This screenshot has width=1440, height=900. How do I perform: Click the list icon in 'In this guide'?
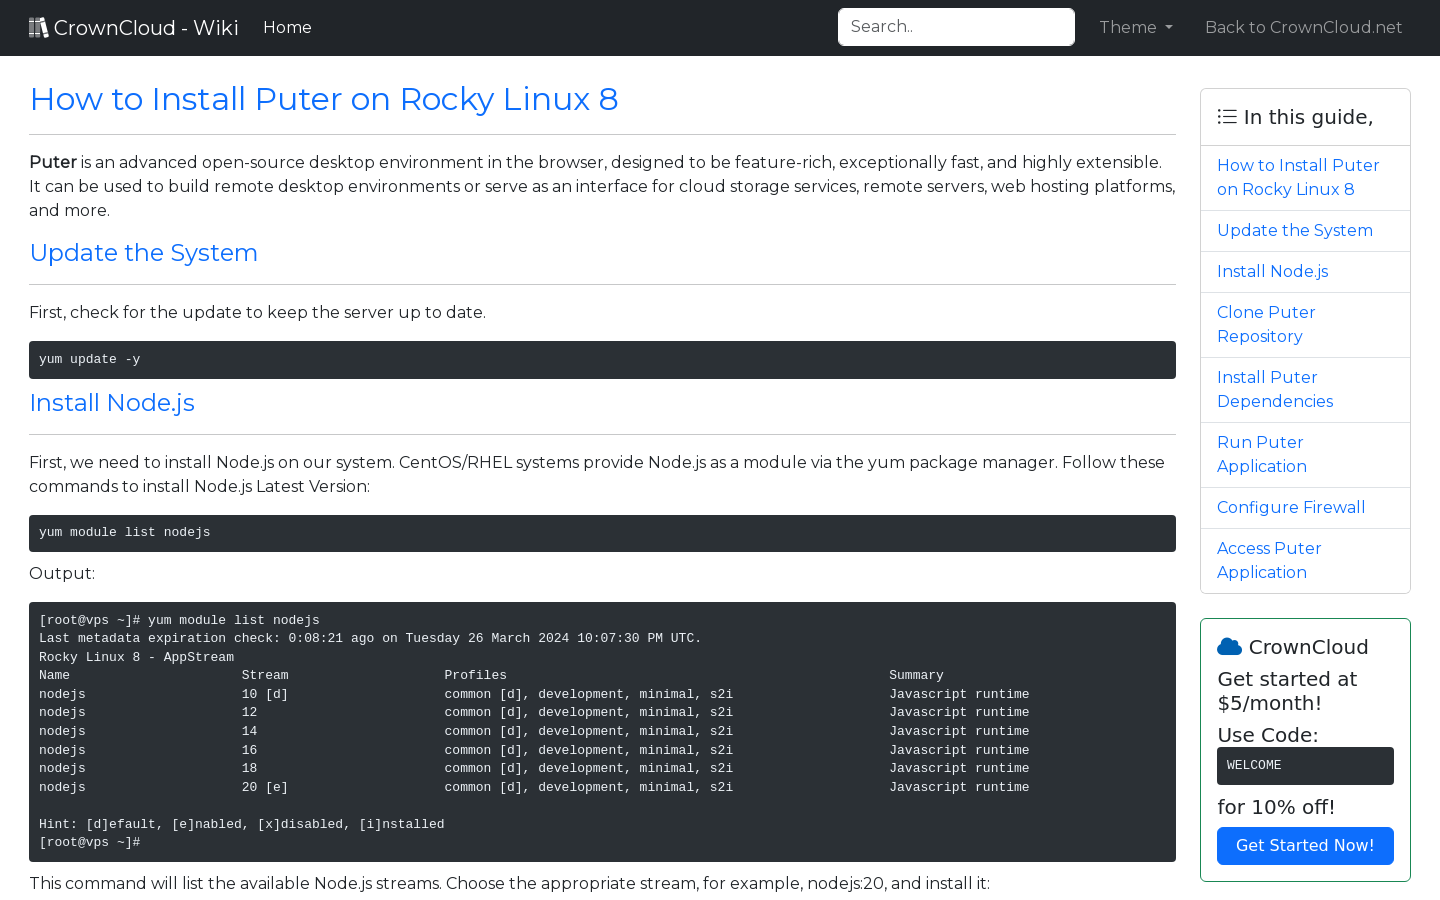click(x=1226, y=116)
